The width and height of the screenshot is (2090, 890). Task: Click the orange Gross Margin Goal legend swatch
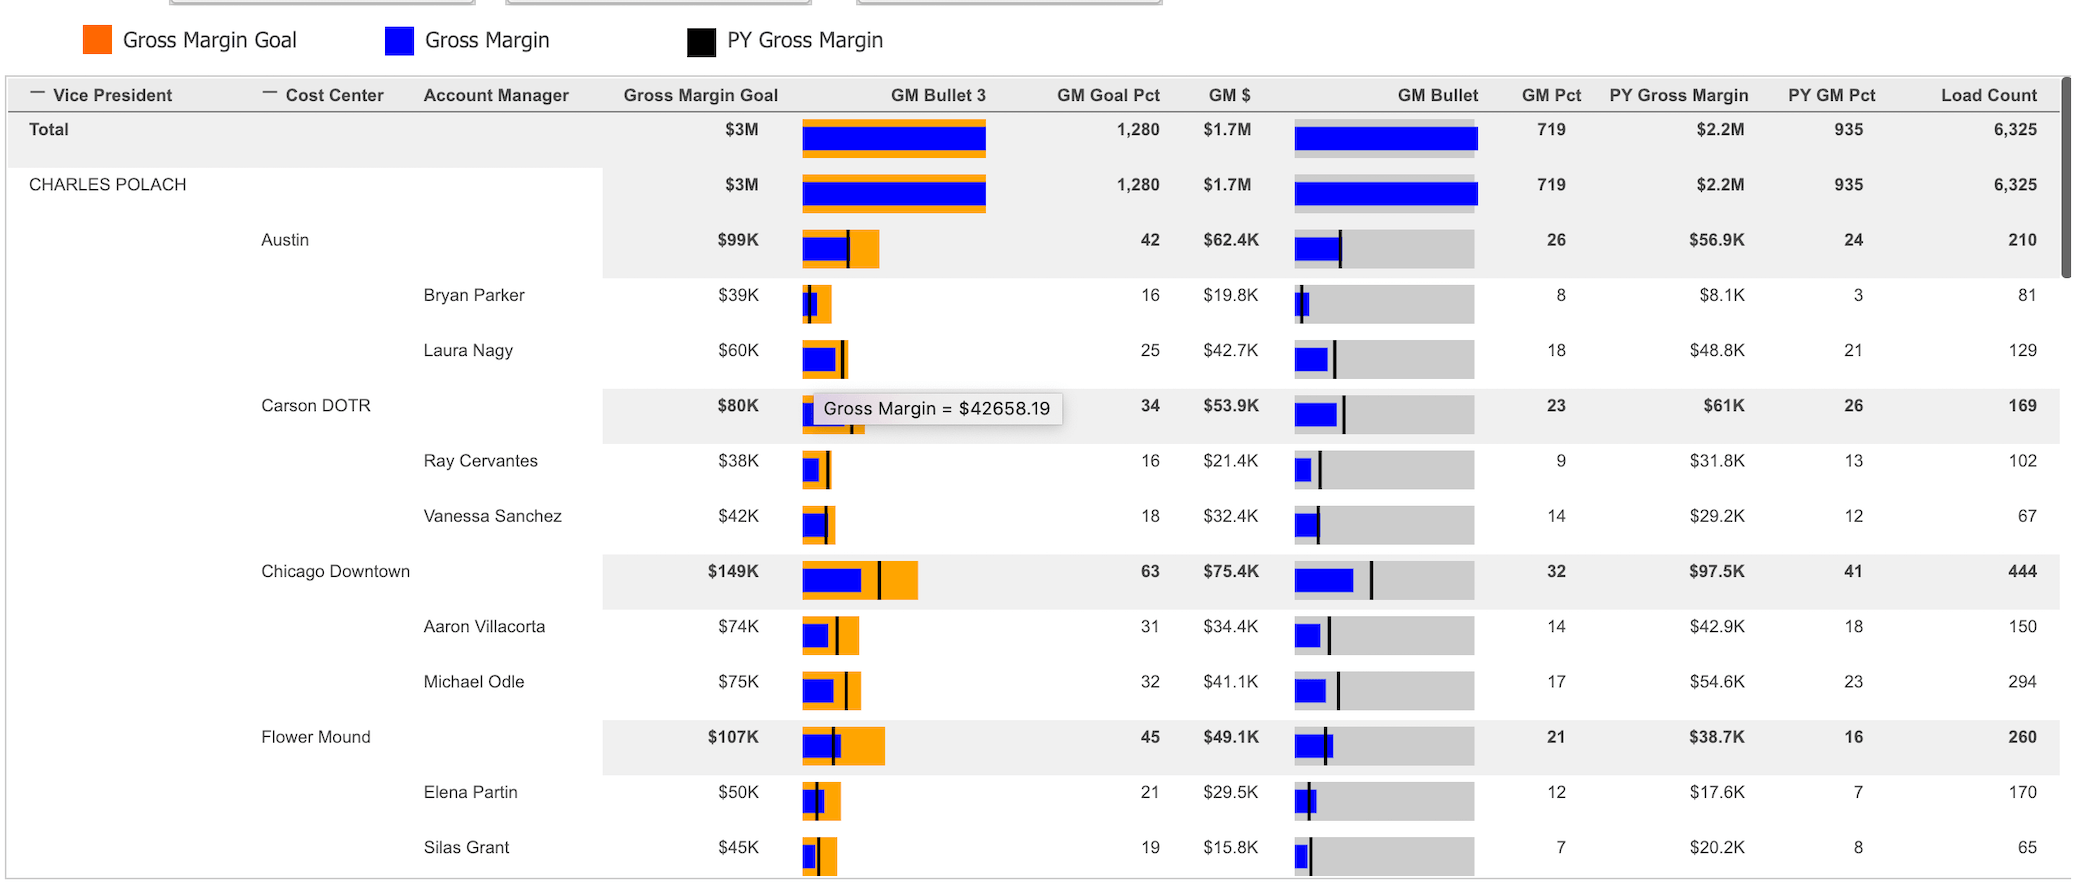pos(97,40)
